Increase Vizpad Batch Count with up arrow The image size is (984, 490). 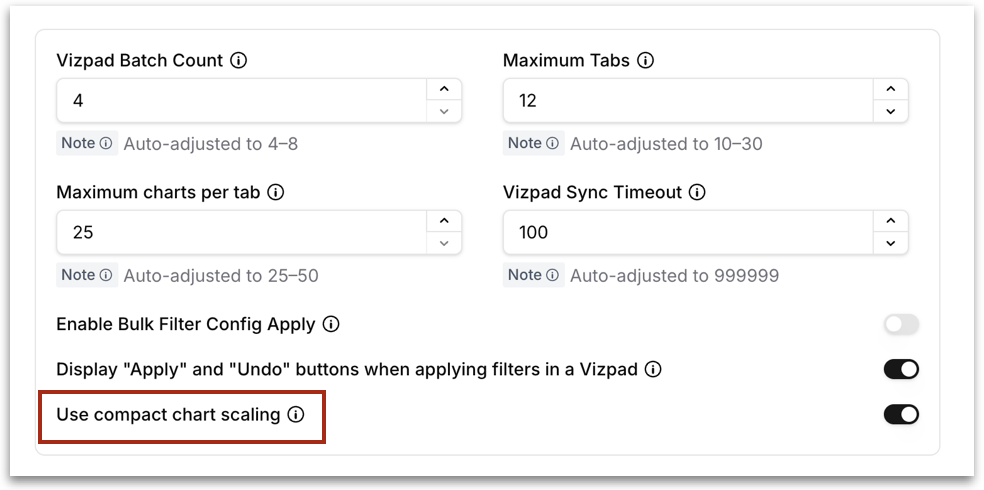(x=444, y=89)
